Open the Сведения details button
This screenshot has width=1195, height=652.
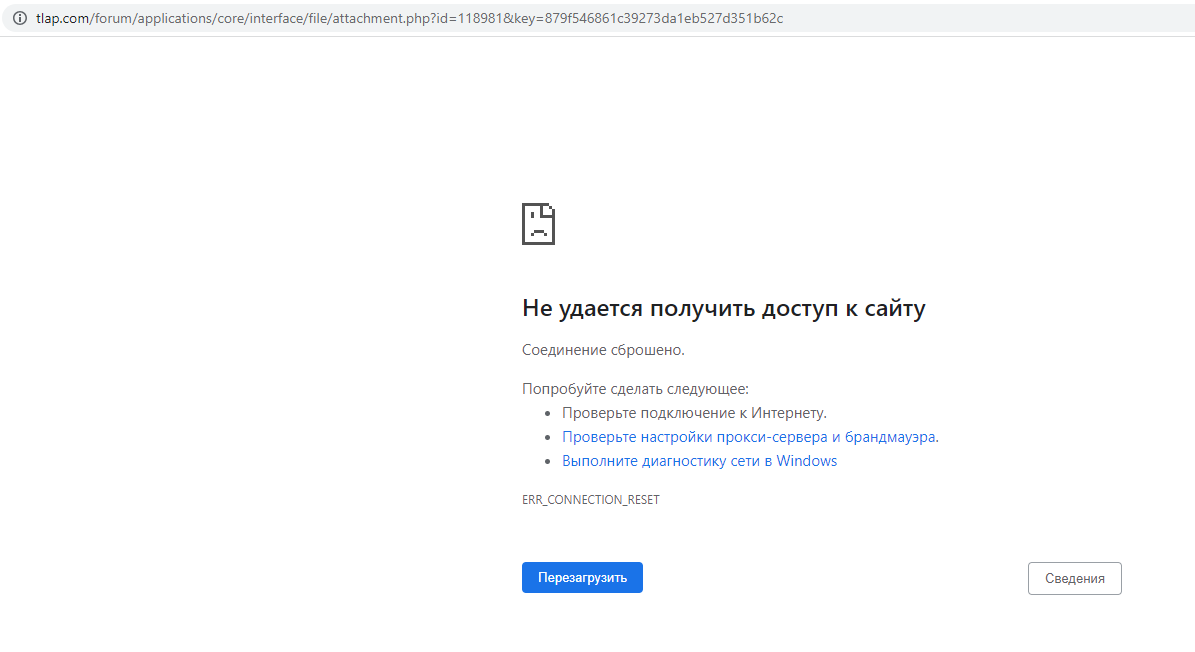click(x=1075, y=578)
